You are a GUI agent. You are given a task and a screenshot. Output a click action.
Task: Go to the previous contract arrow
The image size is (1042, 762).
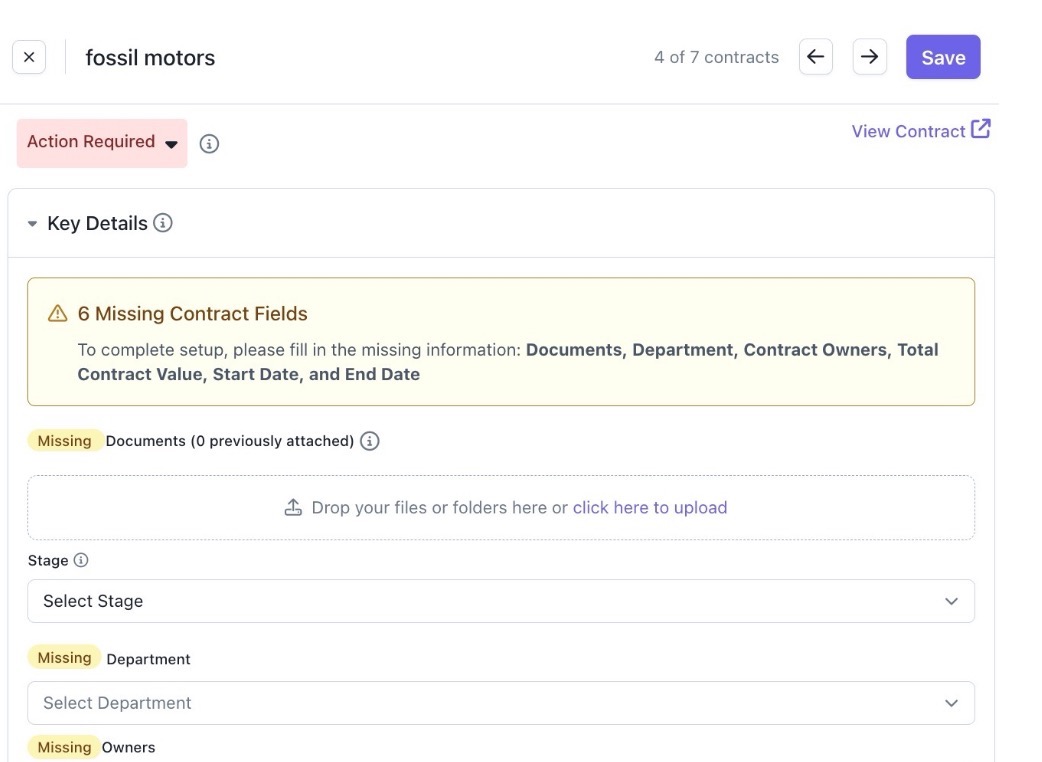point(815,57)
